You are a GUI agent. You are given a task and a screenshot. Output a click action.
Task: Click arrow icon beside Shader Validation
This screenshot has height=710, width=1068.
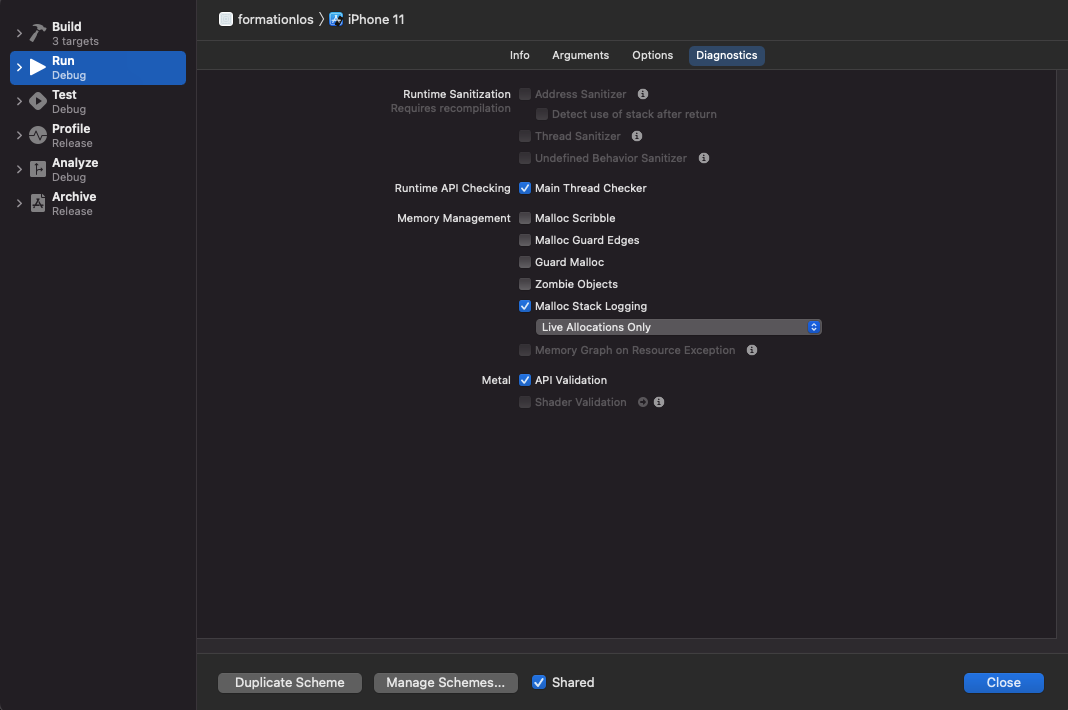[643, 402]
